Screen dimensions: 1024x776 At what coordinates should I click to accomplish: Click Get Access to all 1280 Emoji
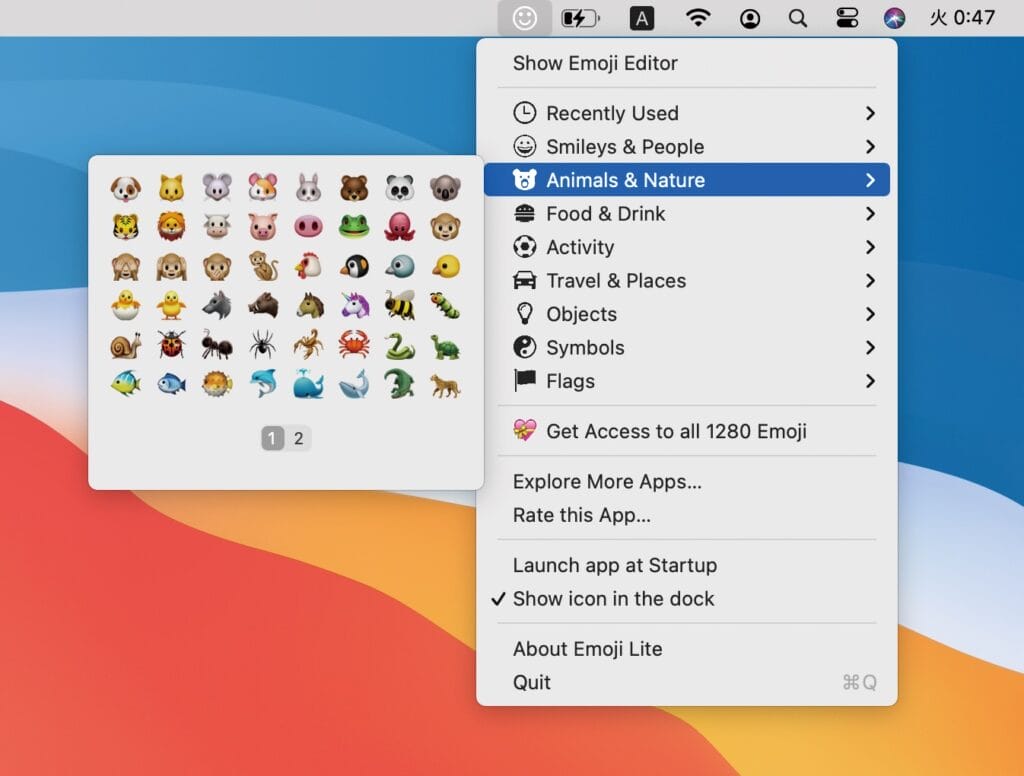click(675, 432)
